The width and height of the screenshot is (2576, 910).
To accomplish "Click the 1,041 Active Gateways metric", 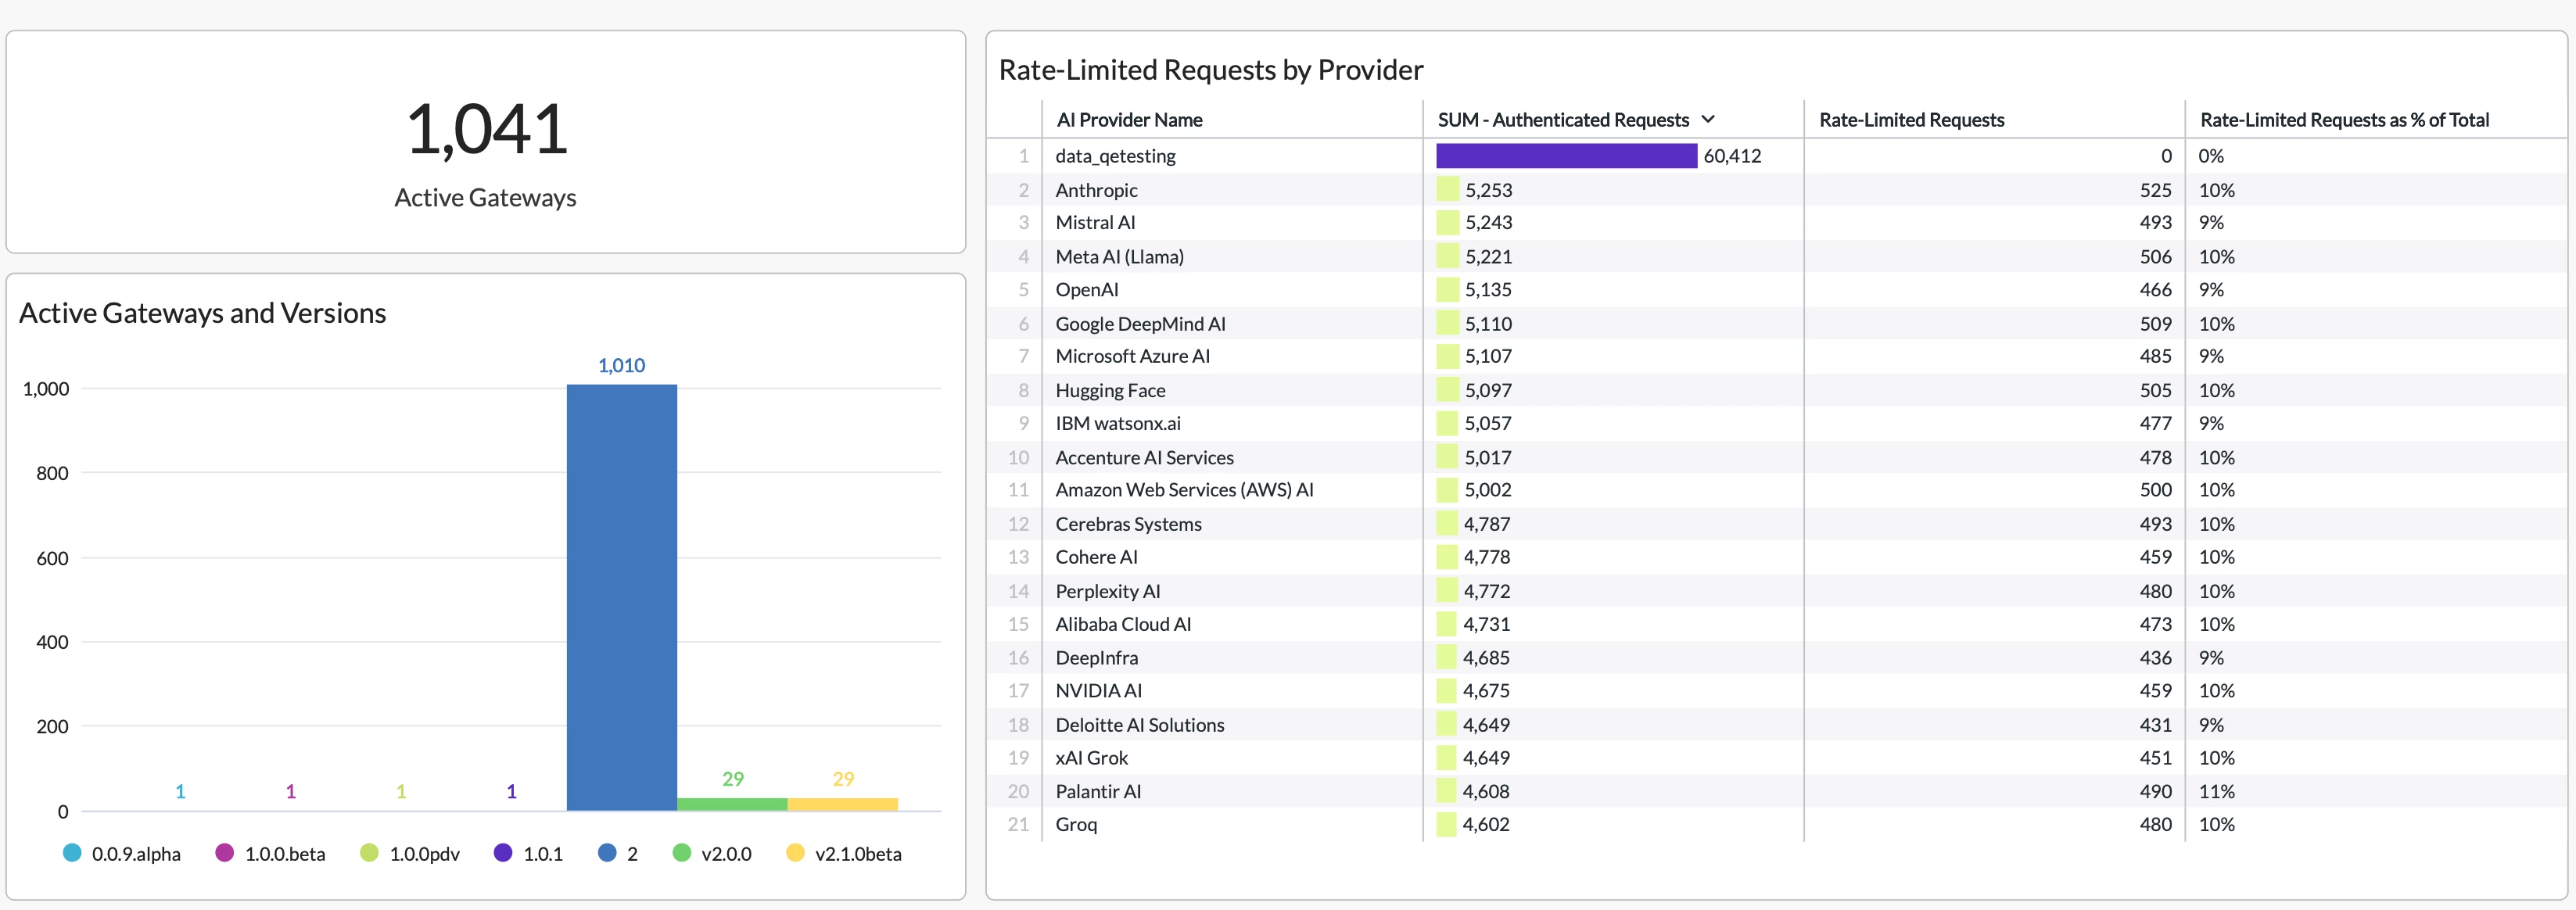I will 486,130.
